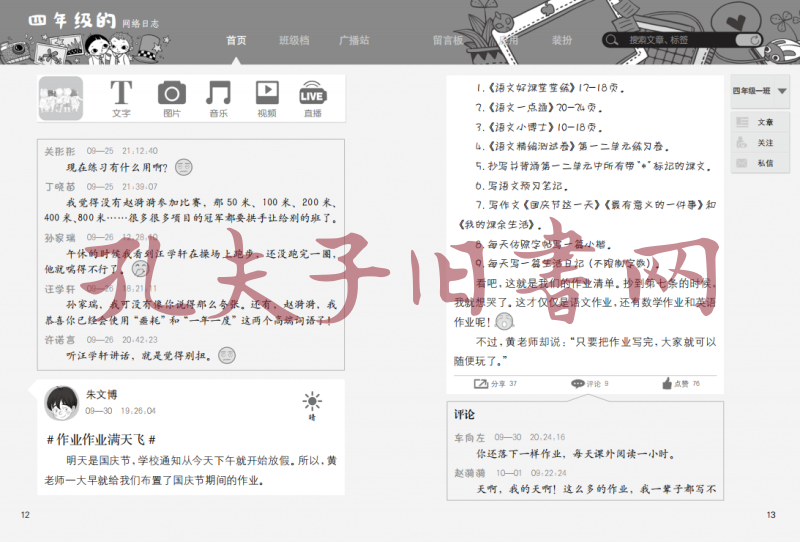
Task: Open the 班级档 tab
Action: click(x=294, y=40)
